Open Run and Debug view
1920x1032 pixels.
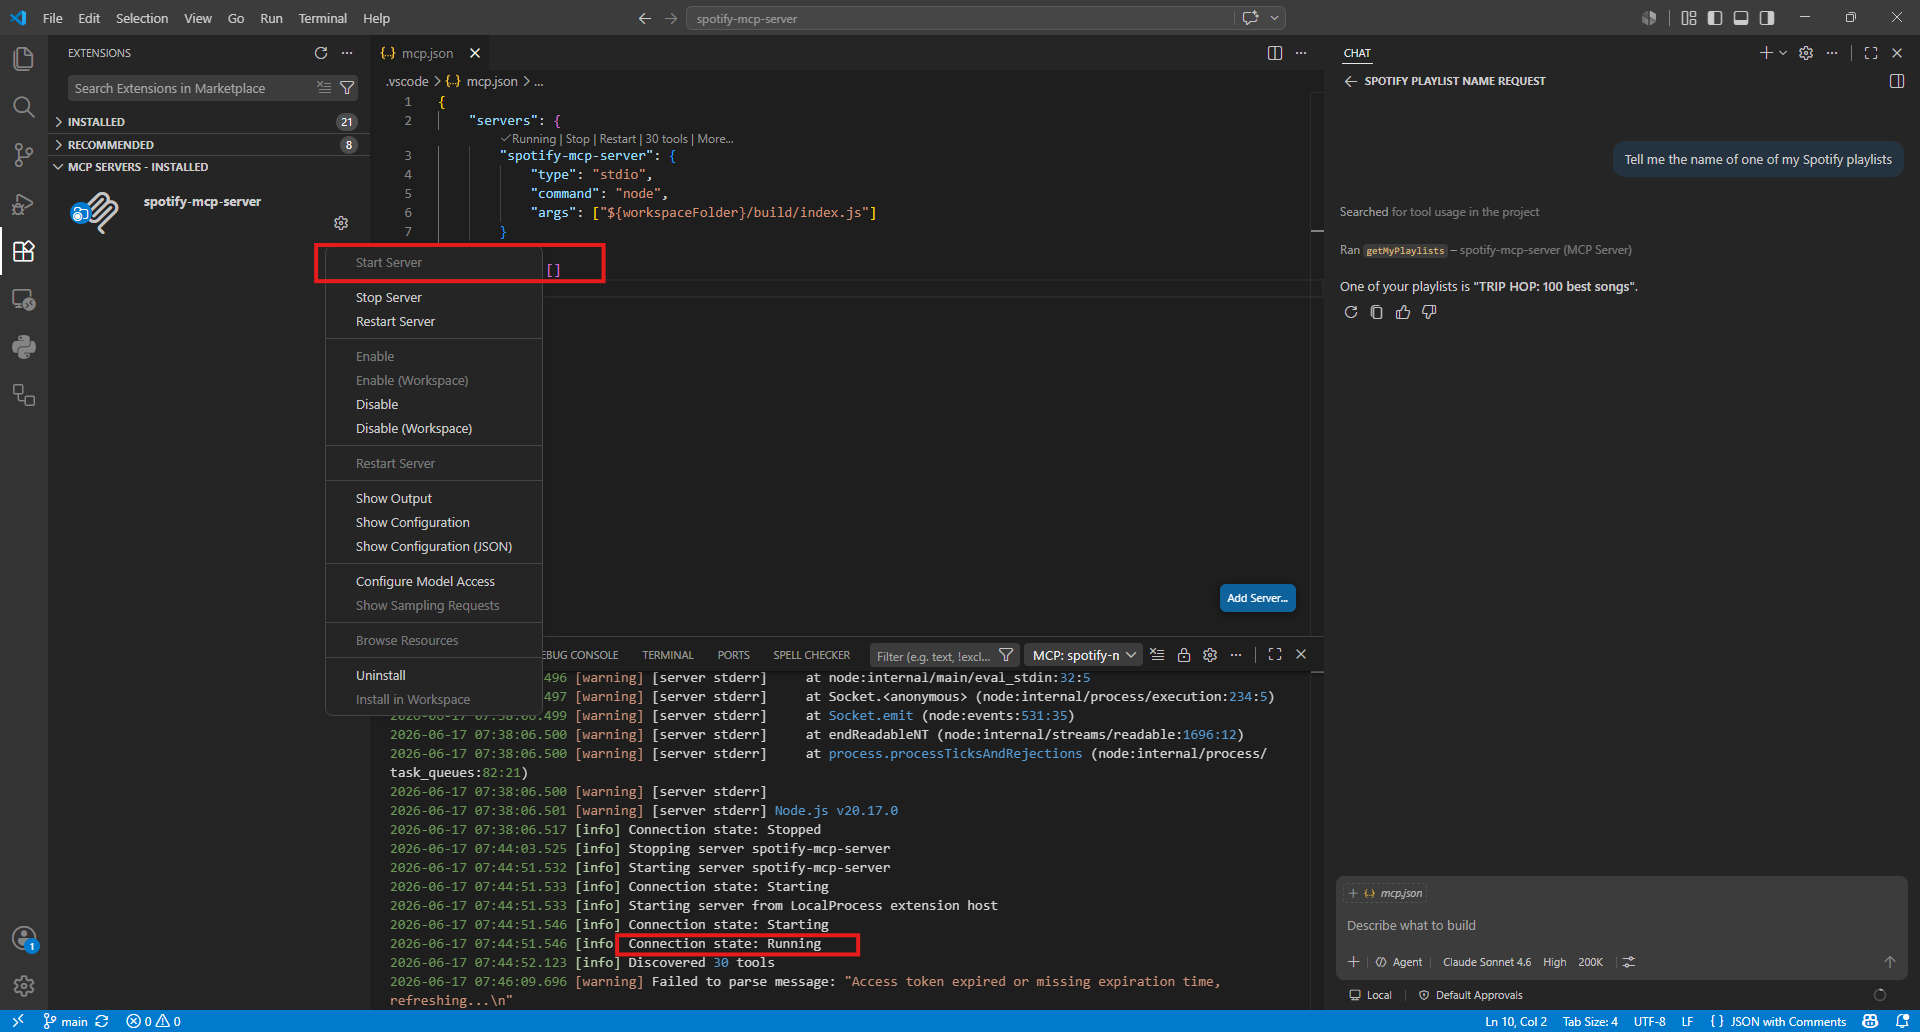(x=23, y=203)
